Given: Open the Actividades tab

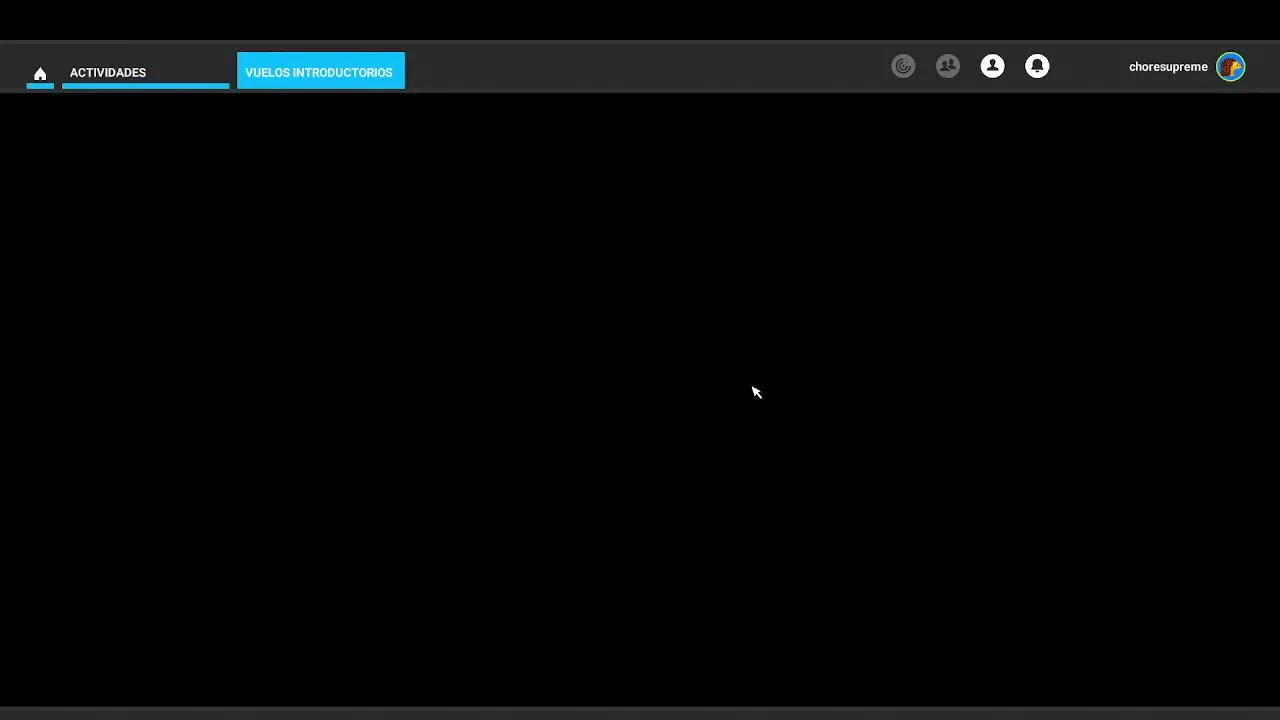Looking at the screenshot, I should [x=145, y=72].
